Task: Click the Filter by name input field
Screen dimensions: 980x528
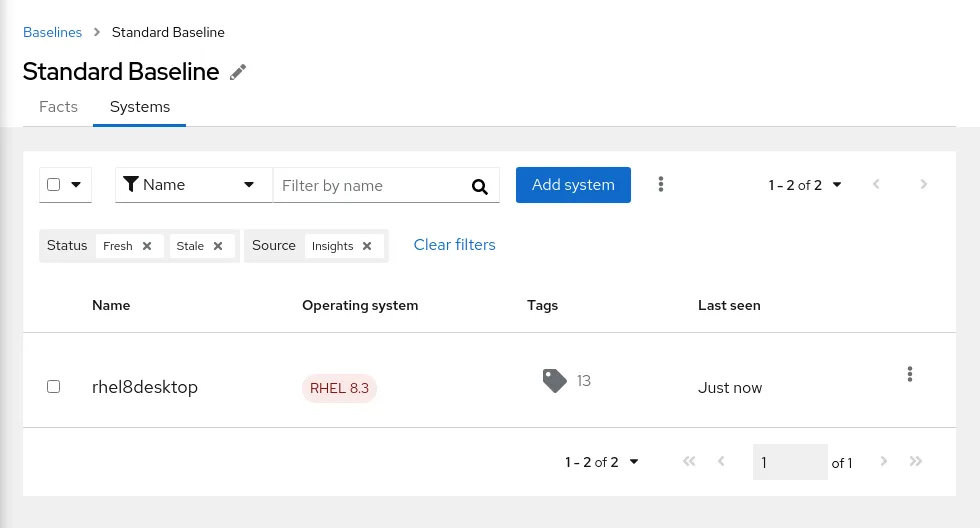Action: pyautogui.click(x=370, y=186)
